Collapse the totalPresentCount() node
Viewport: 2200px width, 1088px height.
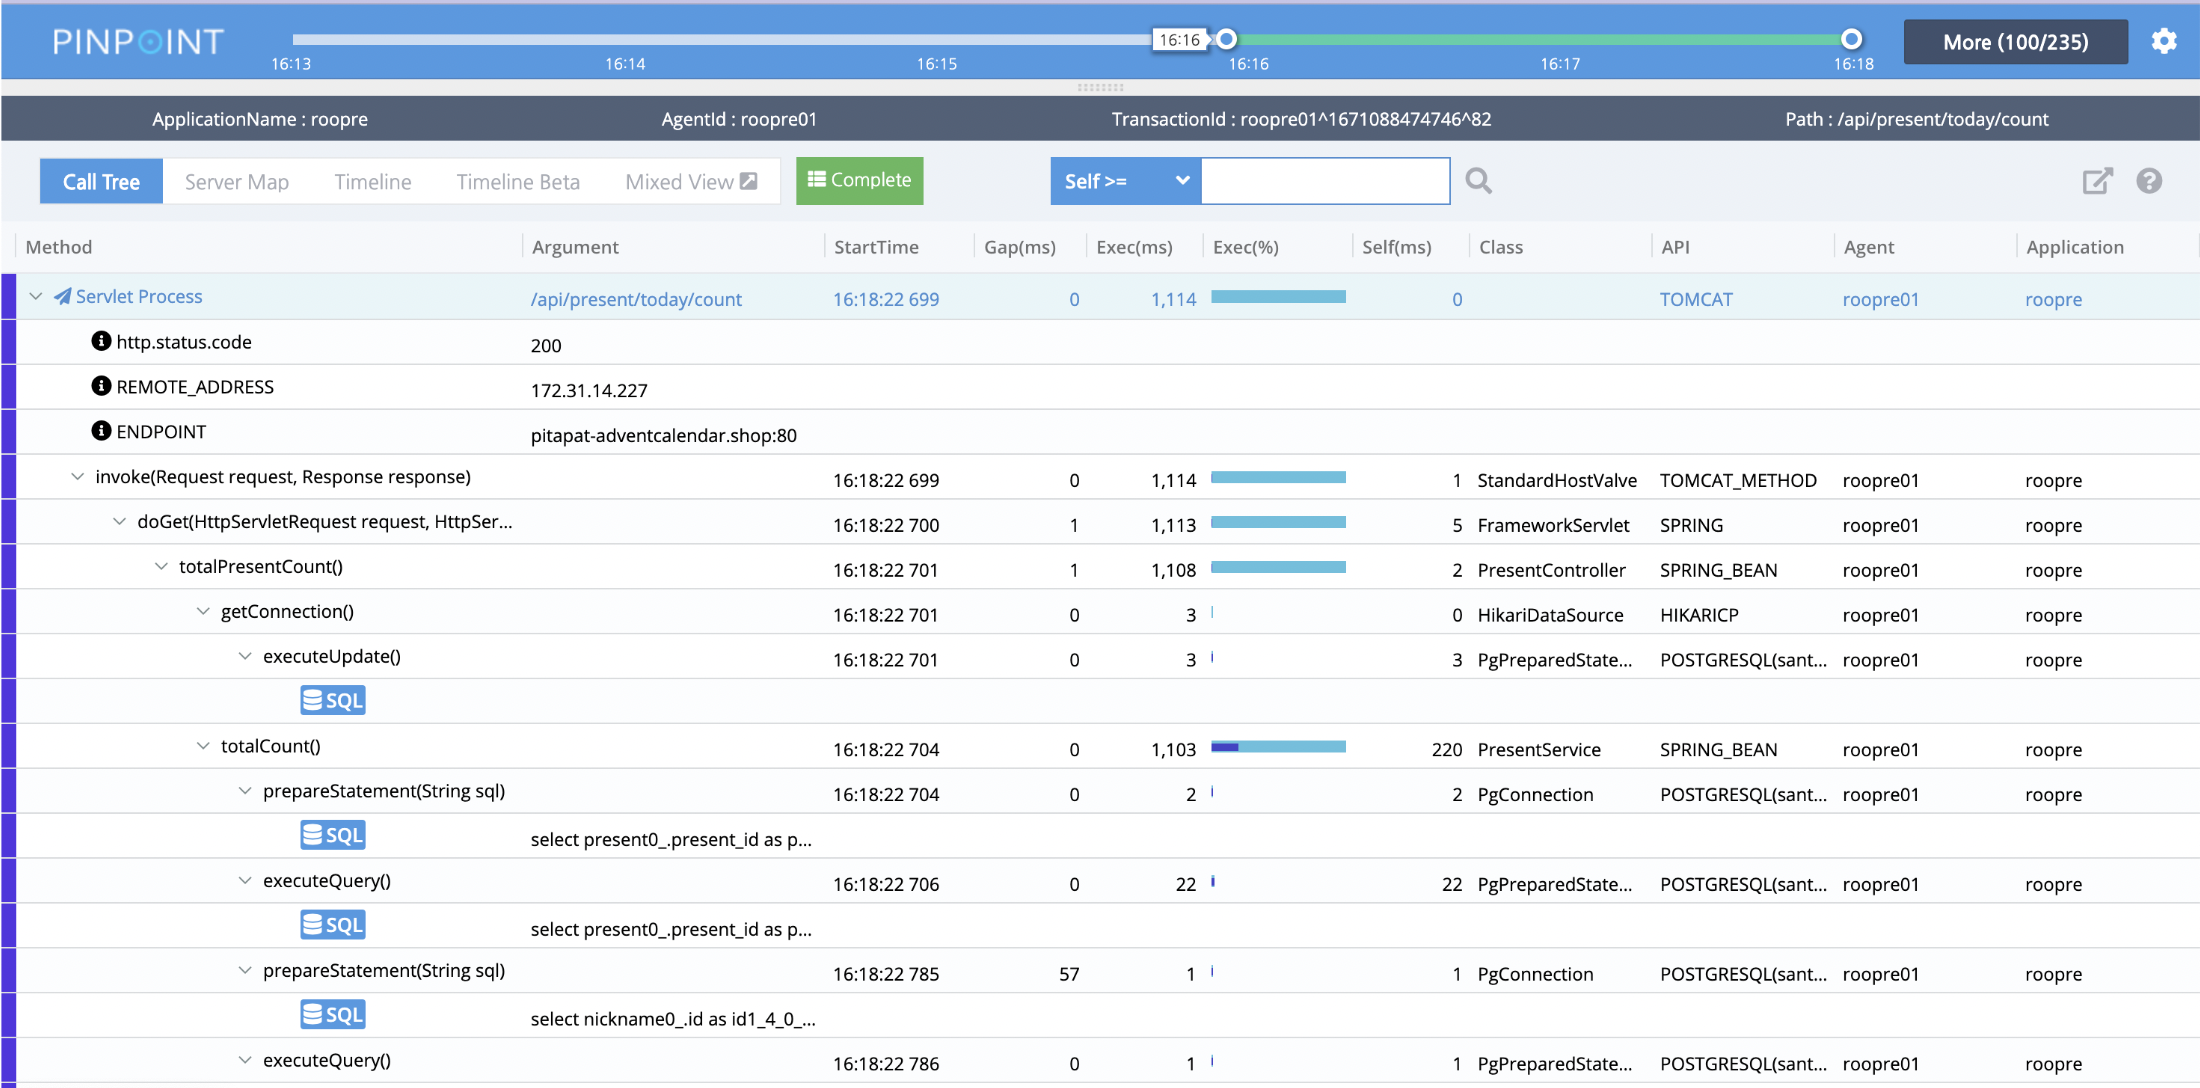pyautogui.click(x=161, y=566)
